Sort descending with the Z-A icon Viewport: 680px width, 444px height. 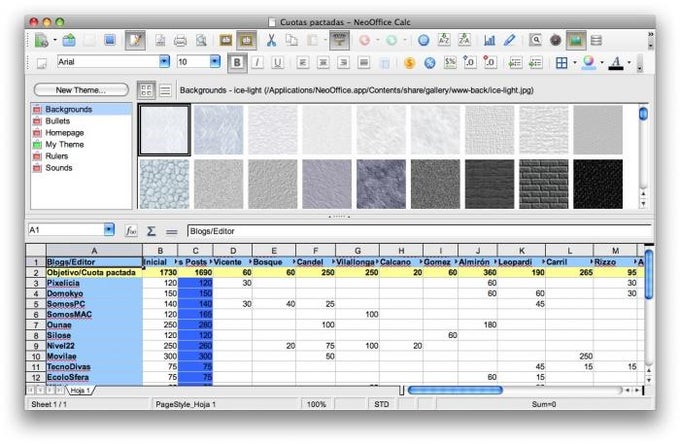pyautogui.click(x=464, y=40)
